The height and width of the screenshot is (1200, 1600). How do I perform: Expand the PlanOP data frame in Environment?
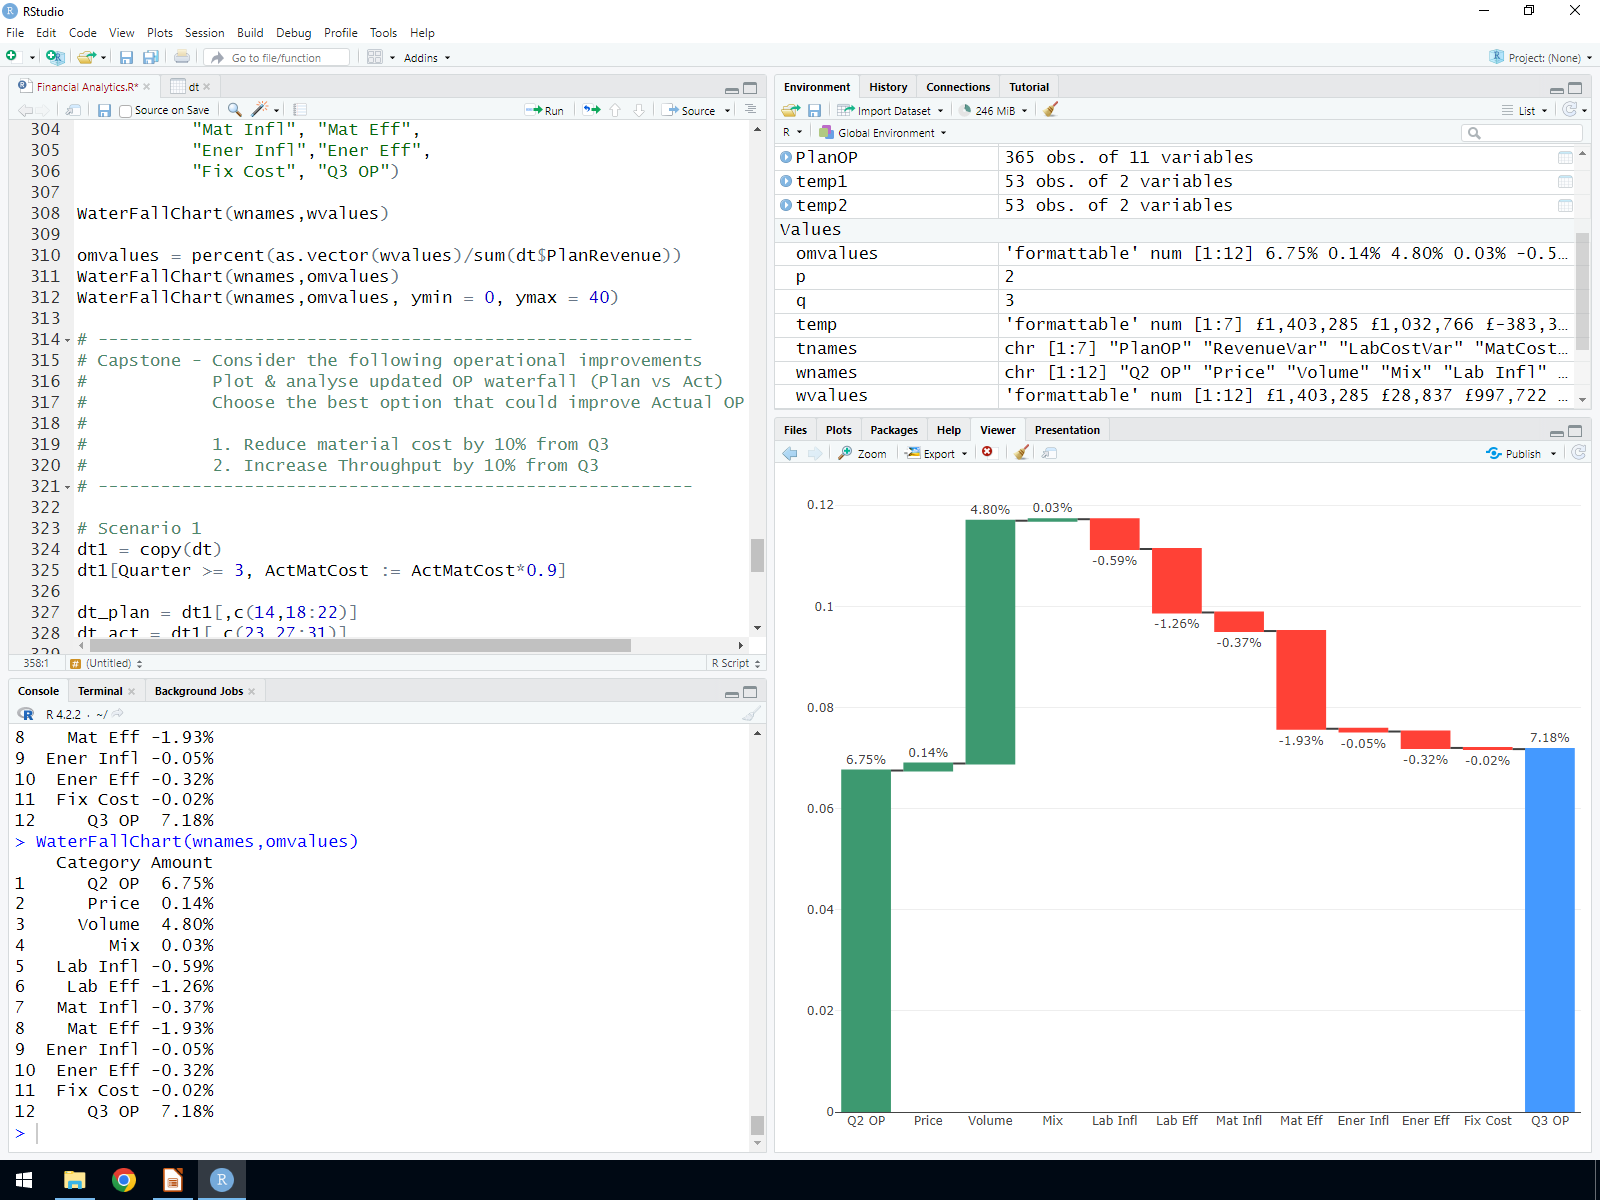click(786, 157)
